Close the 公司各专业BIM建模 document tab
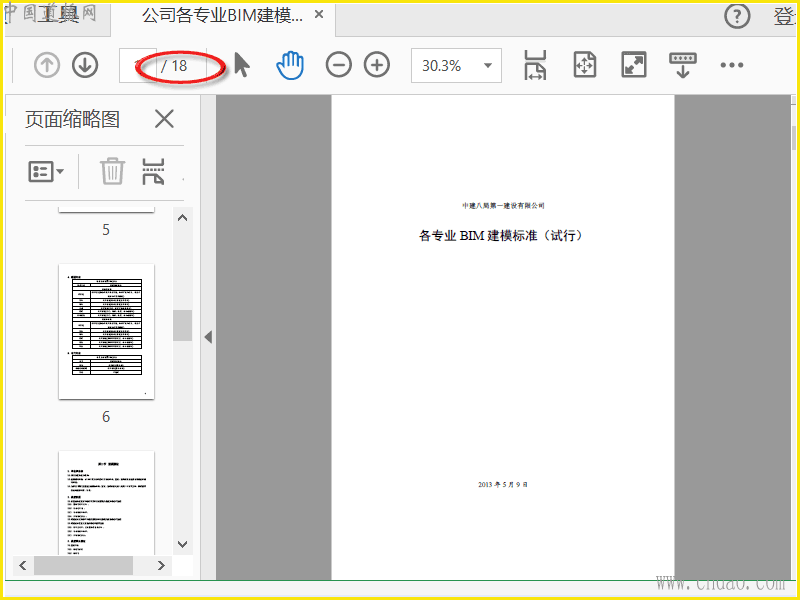This screenshot has height=600, width=800. pyautogui.click(x=319, y=15)
